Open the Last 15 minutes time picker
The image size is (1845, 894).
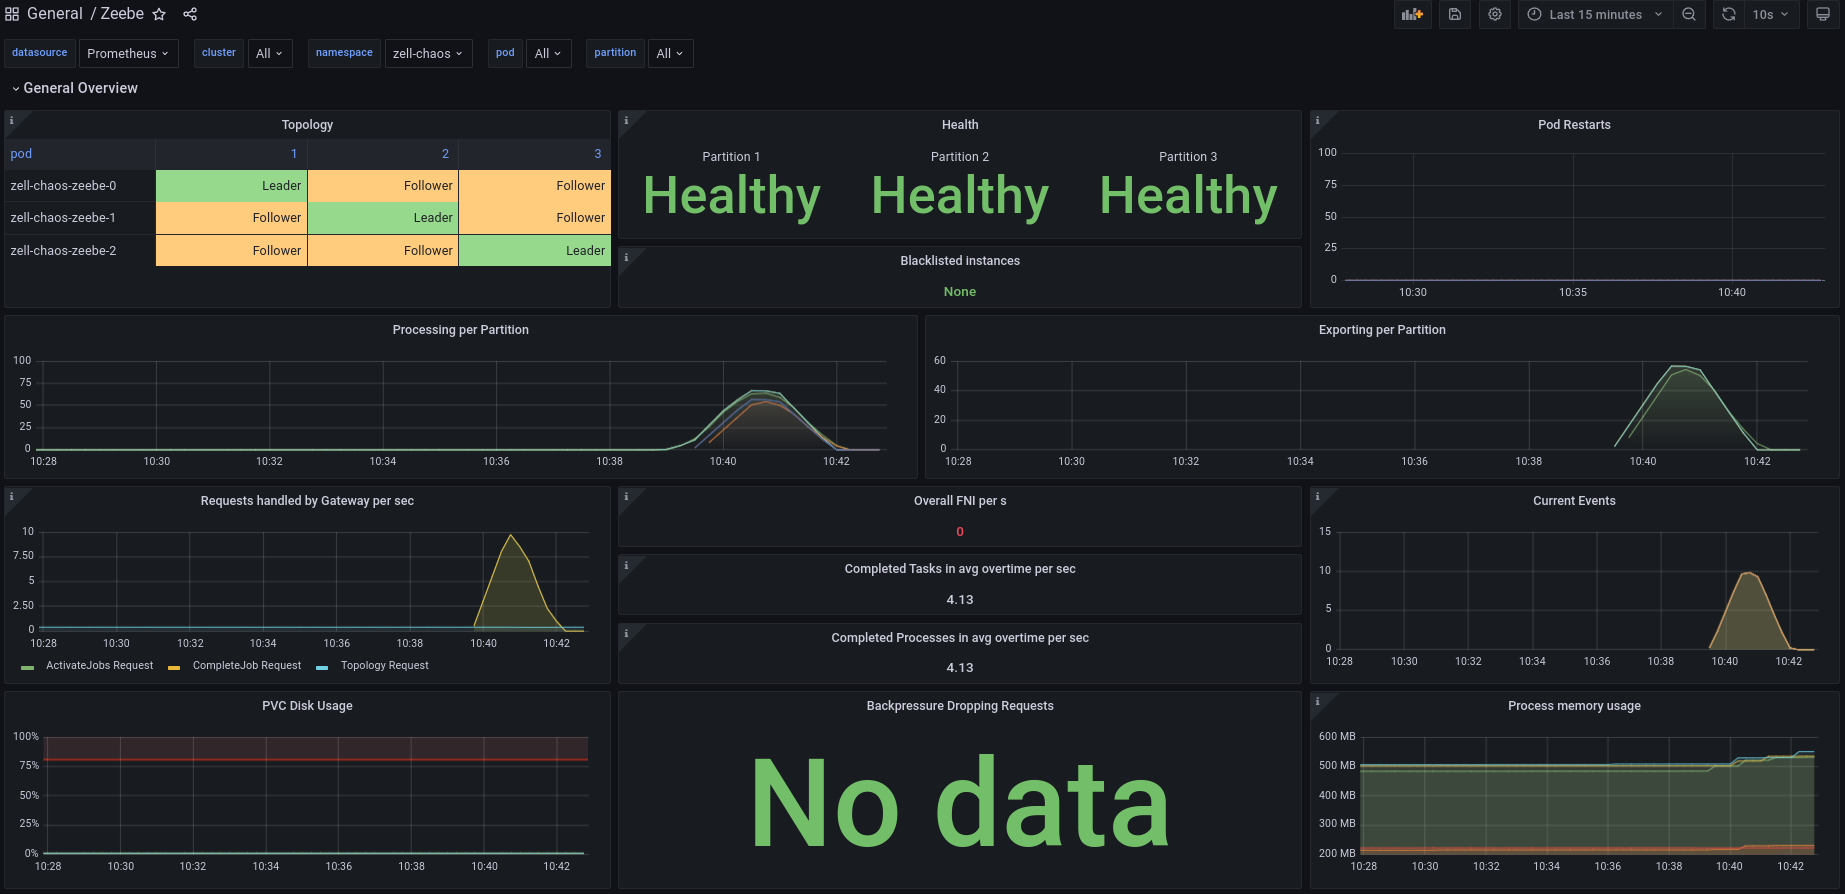click(1595, 14)
